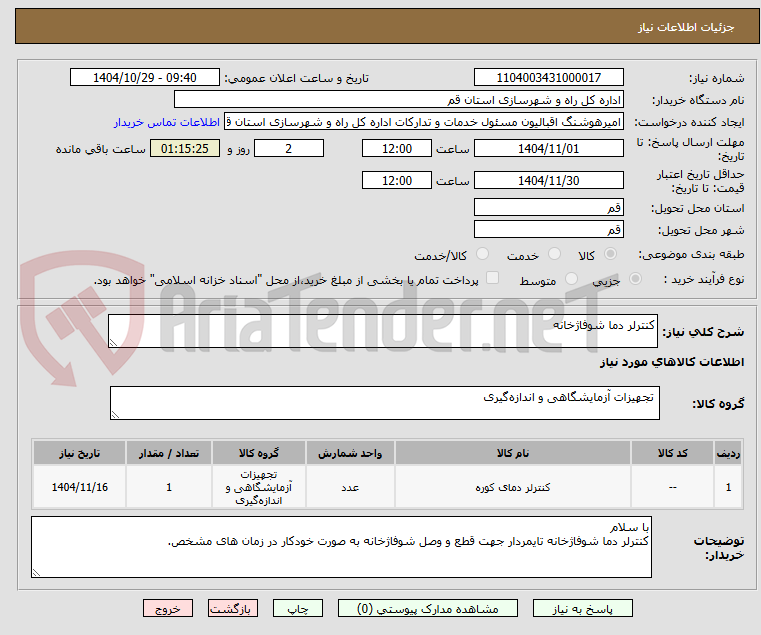Click the جزئیات اطلاعات نیاز header title
This screenshot has height=635, width=761.
pos(686,27)
